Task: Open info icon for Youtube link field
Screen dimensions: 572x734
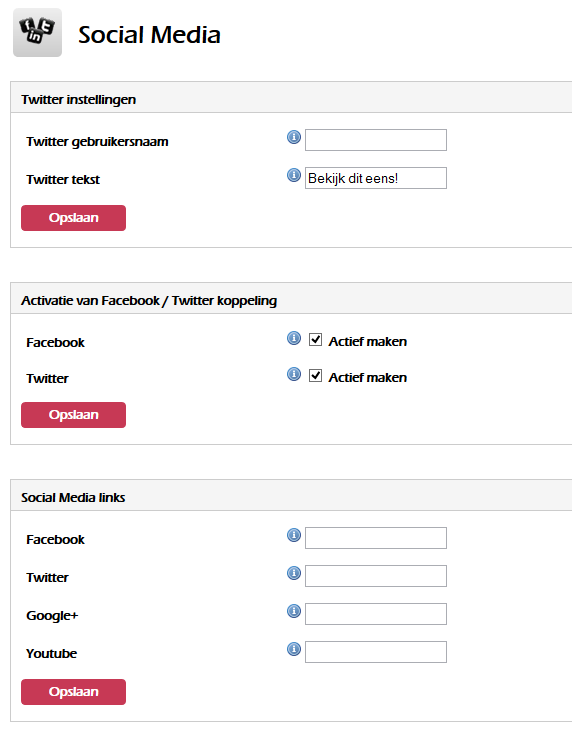Action: point(294,649)
